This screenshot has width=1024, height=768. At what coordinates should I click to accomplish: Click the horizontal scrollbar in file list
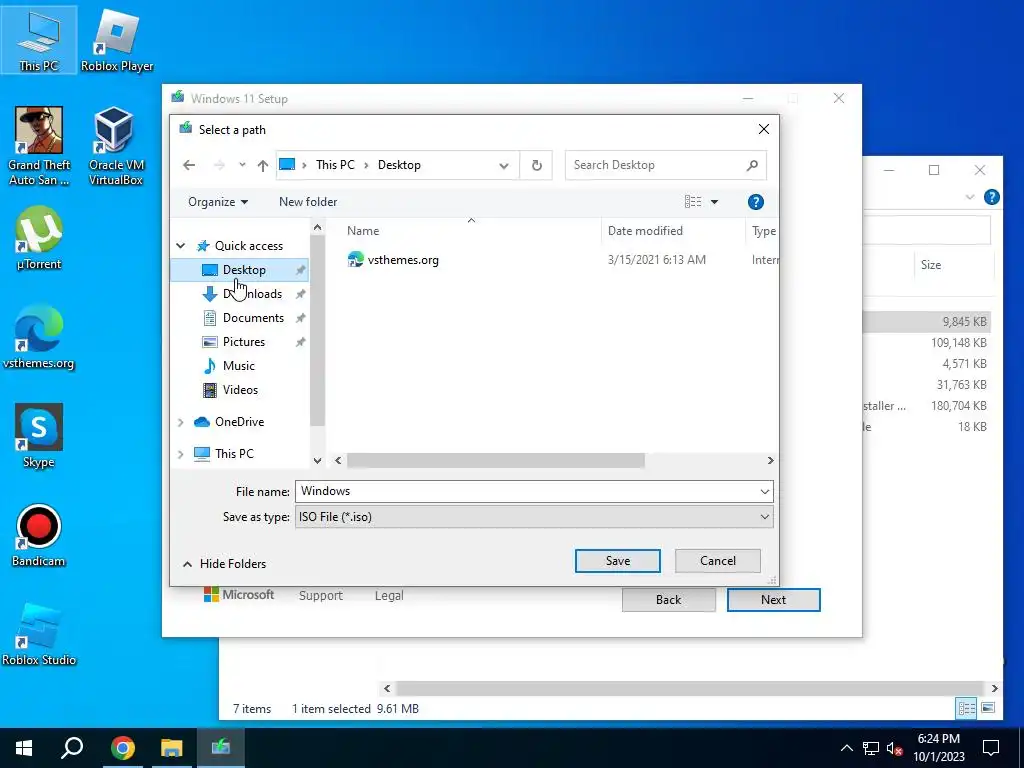point(496,460)
